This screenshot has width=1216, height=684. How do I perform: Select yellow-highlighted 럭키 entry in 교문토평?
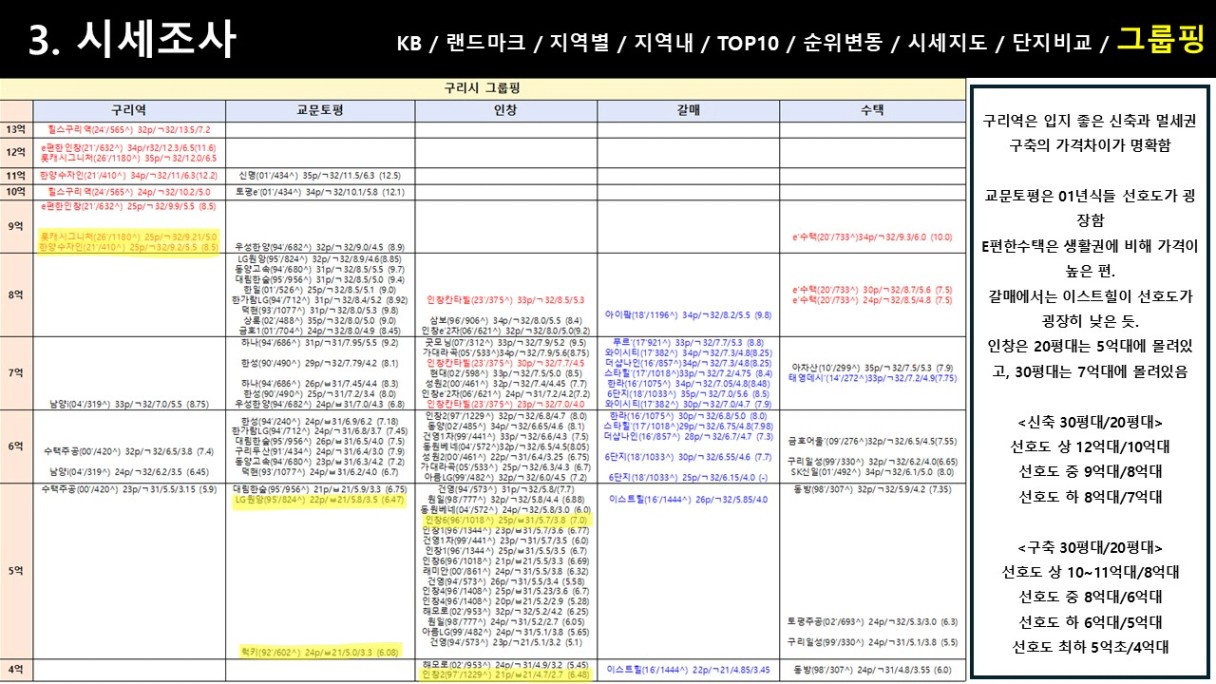click(x=319, y=651)
